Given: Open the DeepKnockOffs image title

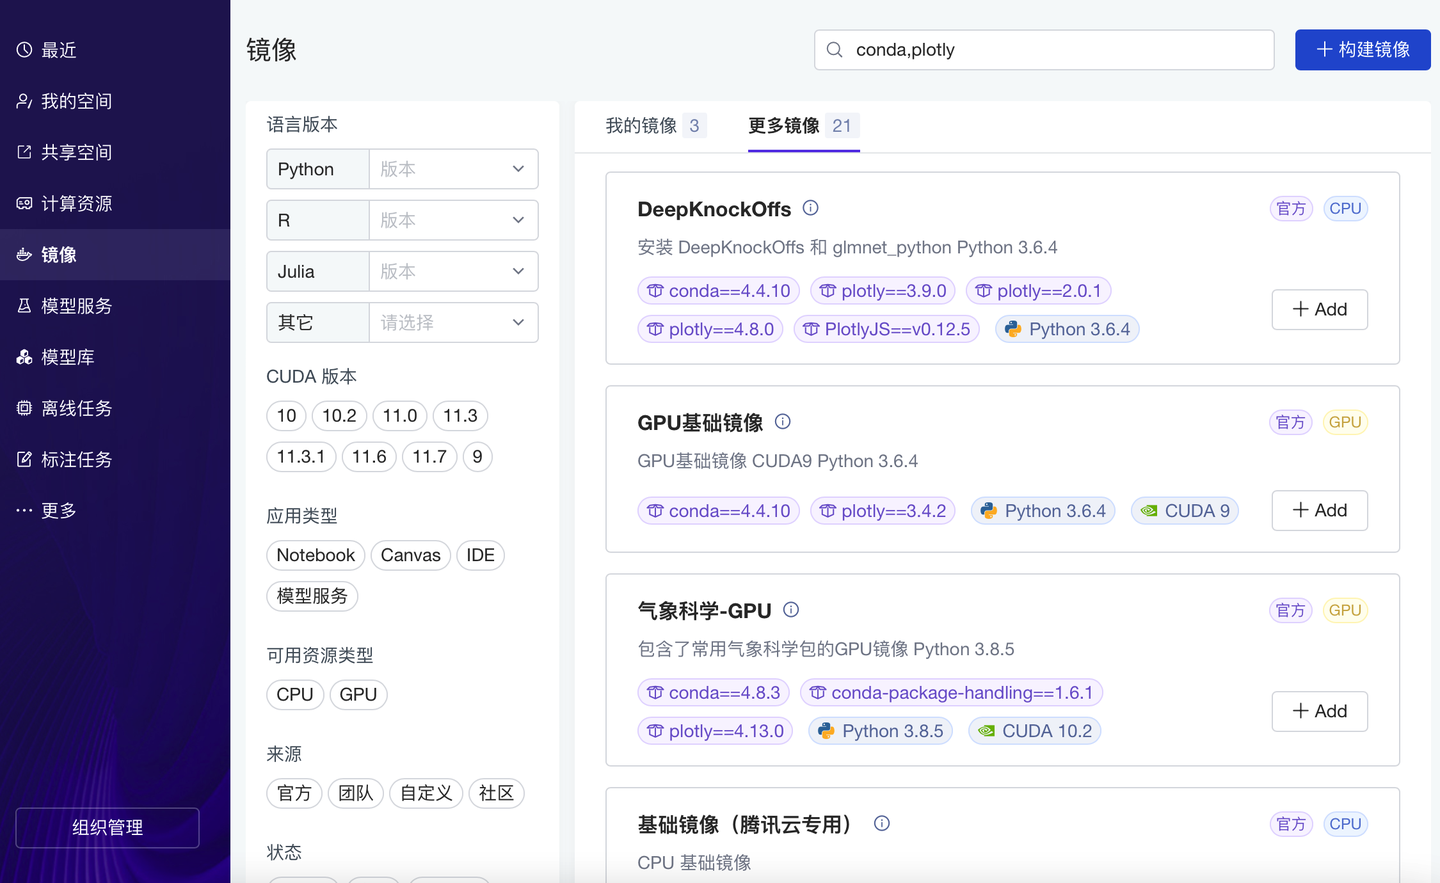Looking at the screenshot, I should pos(714,209).
